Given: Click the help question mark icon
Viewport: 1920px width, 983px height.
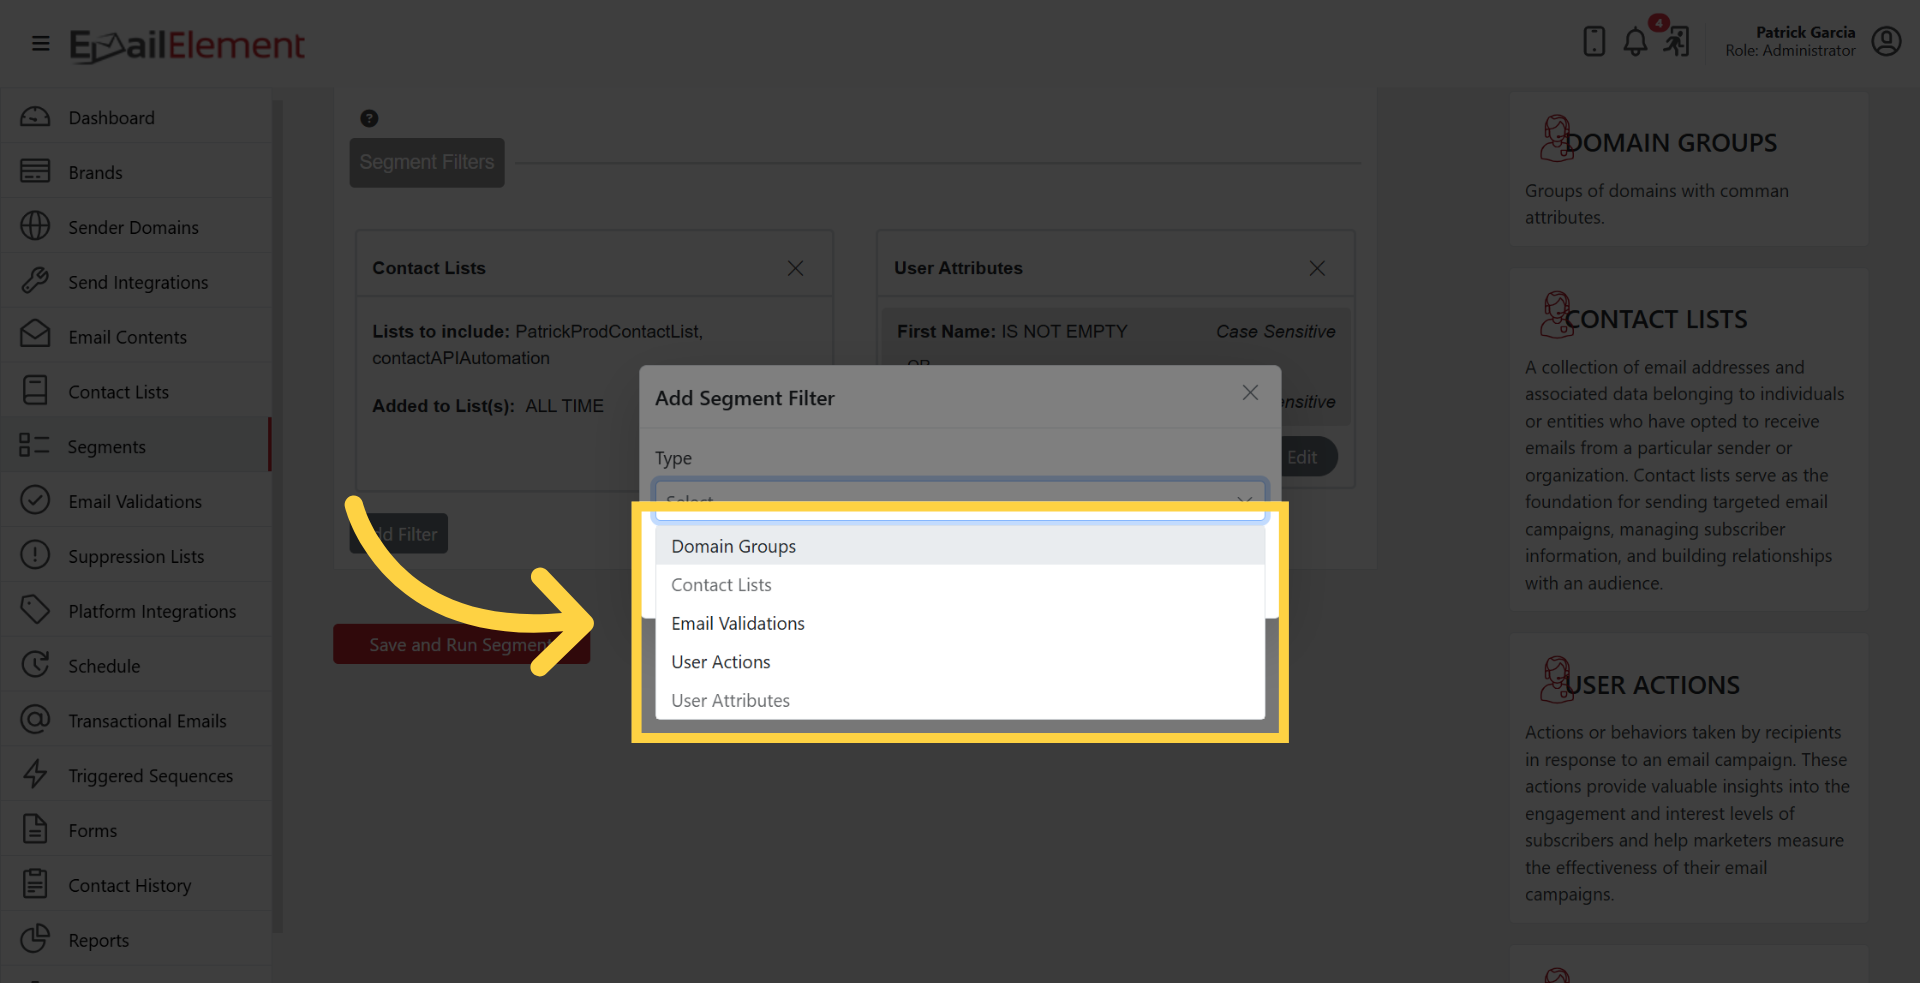Looking at the screenshot, I should [x=369, y=118].
